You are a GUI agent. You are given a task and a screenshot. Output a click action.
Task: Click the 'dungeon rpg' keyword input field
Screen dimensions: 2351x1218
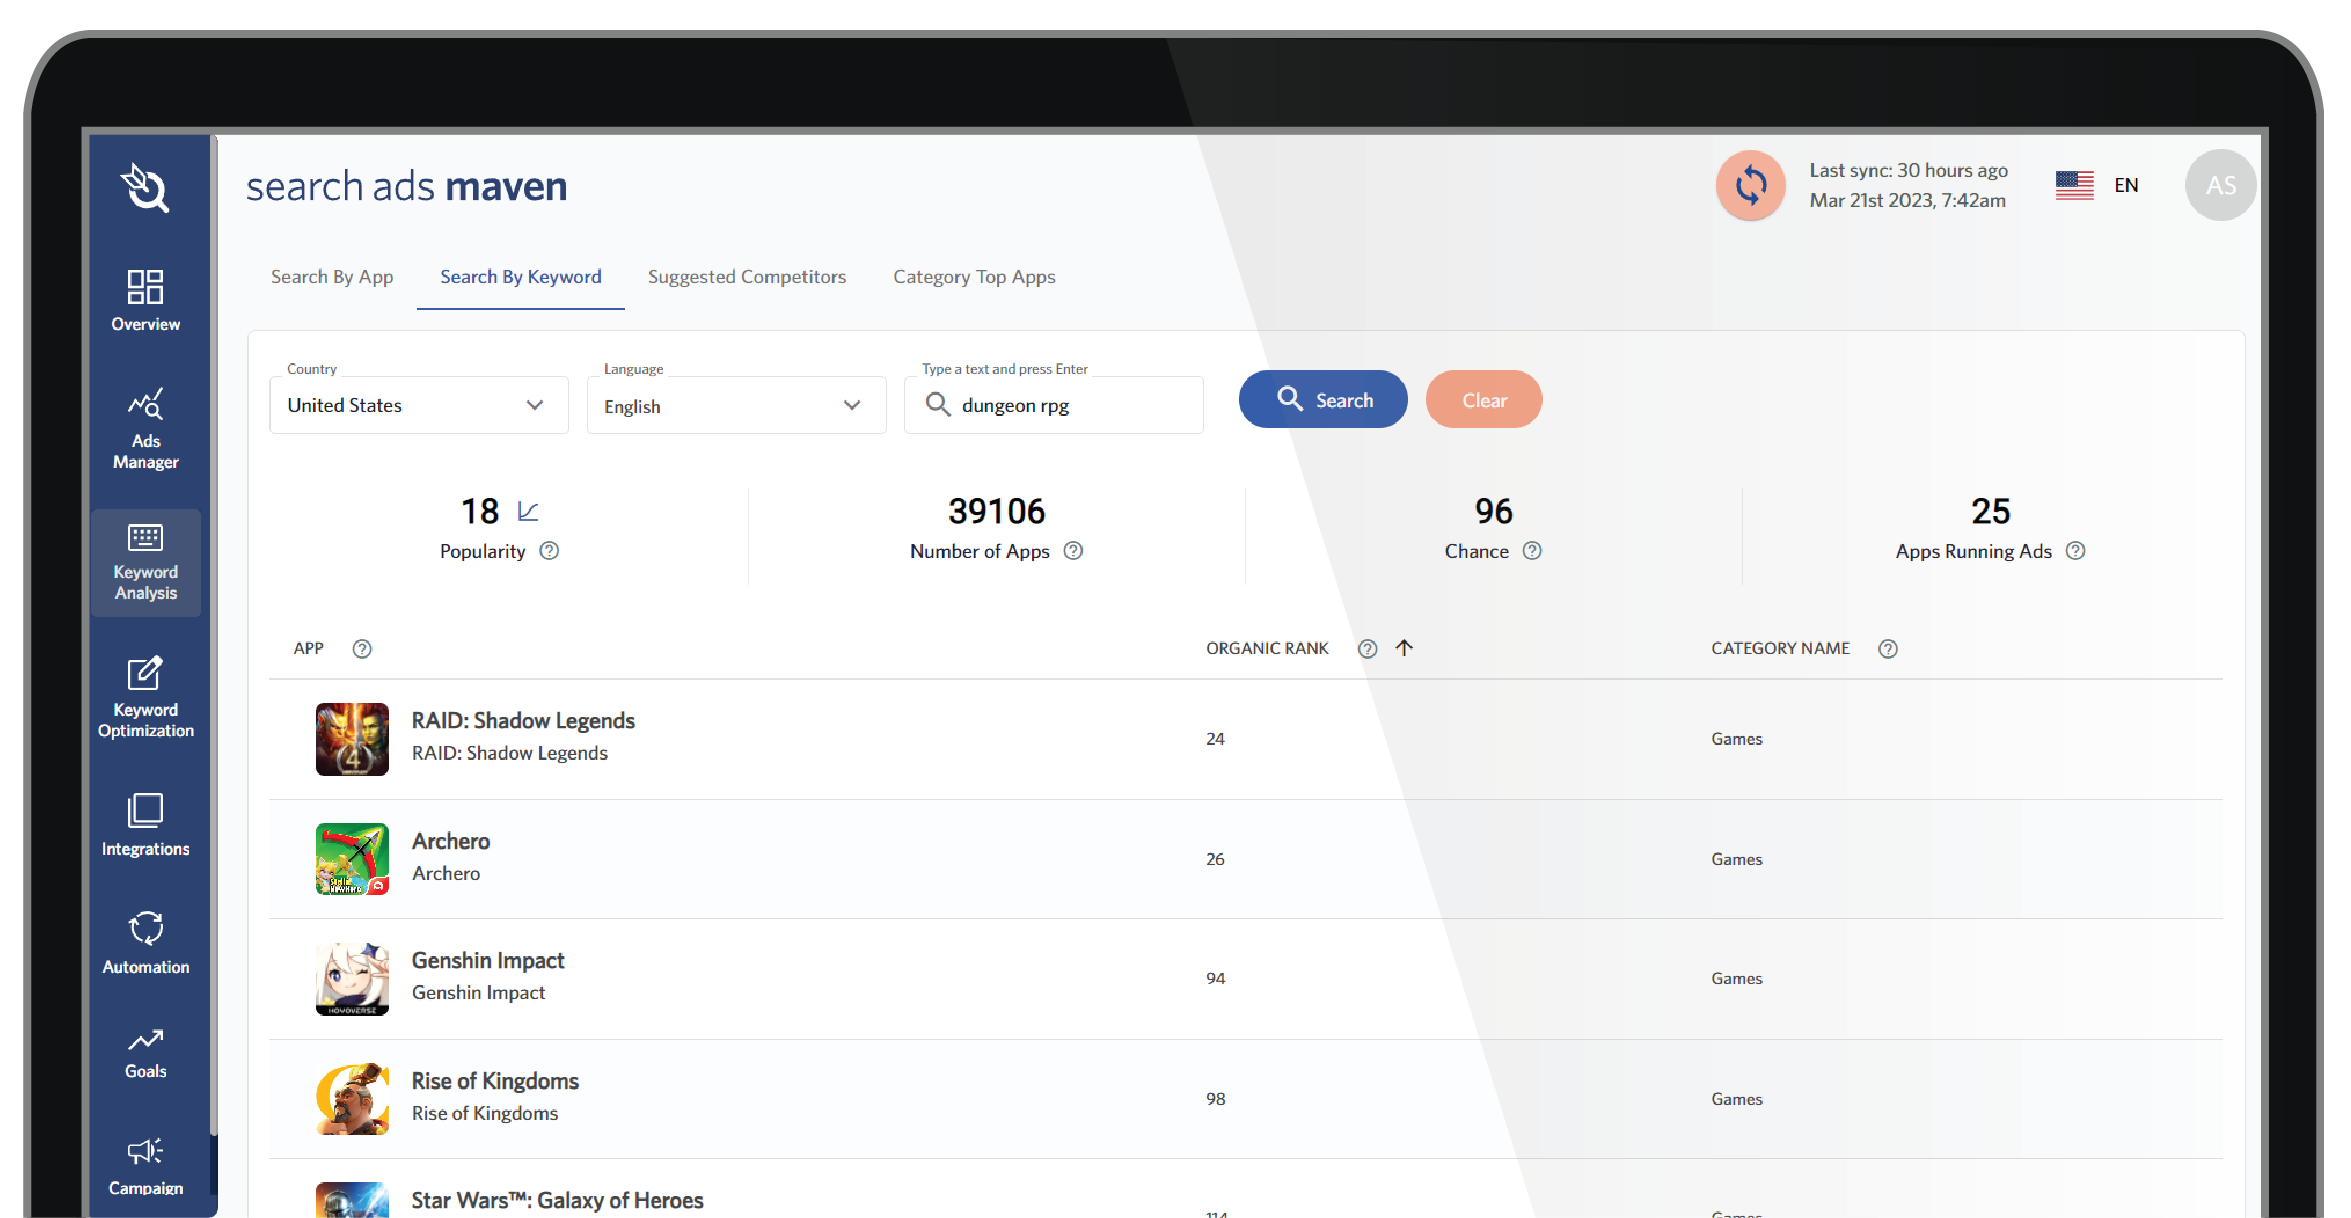1053,405
